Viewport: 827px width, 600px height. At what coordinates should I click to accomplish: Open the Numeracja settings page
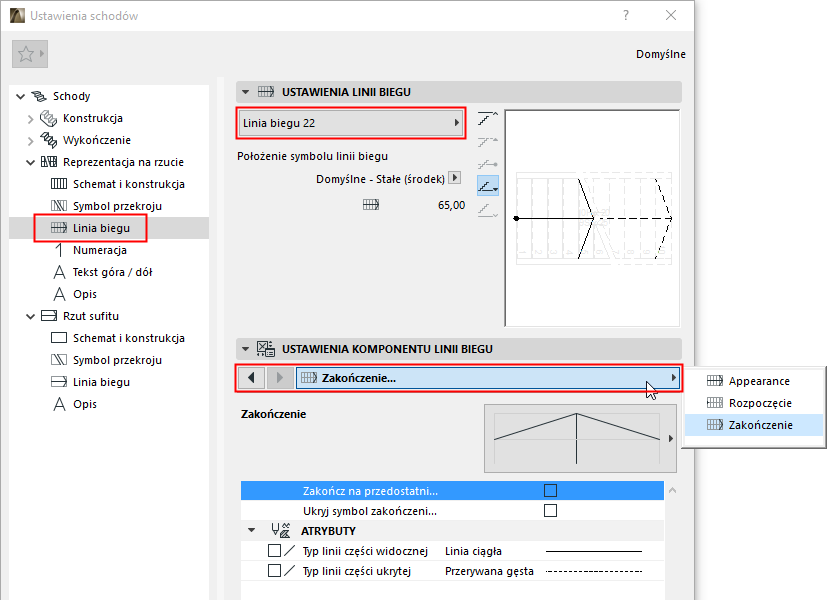(x=100, y=250)
